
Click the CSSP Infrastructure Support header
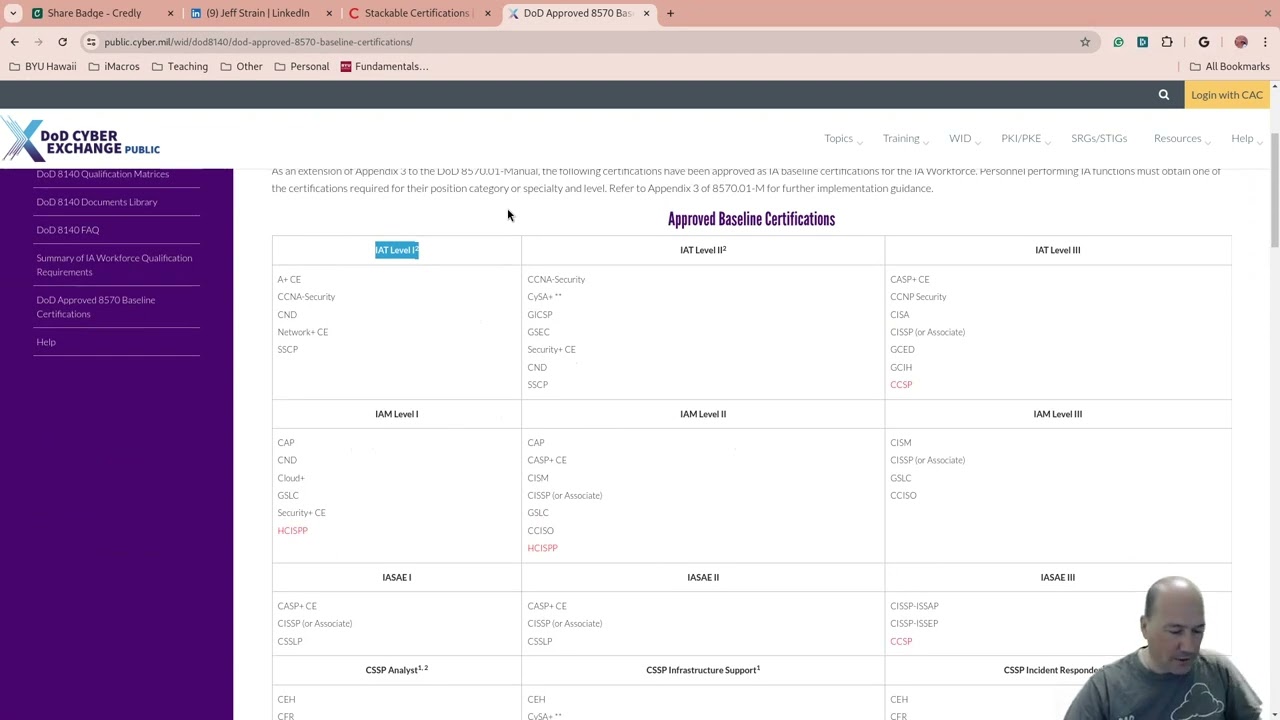(703, 670)
